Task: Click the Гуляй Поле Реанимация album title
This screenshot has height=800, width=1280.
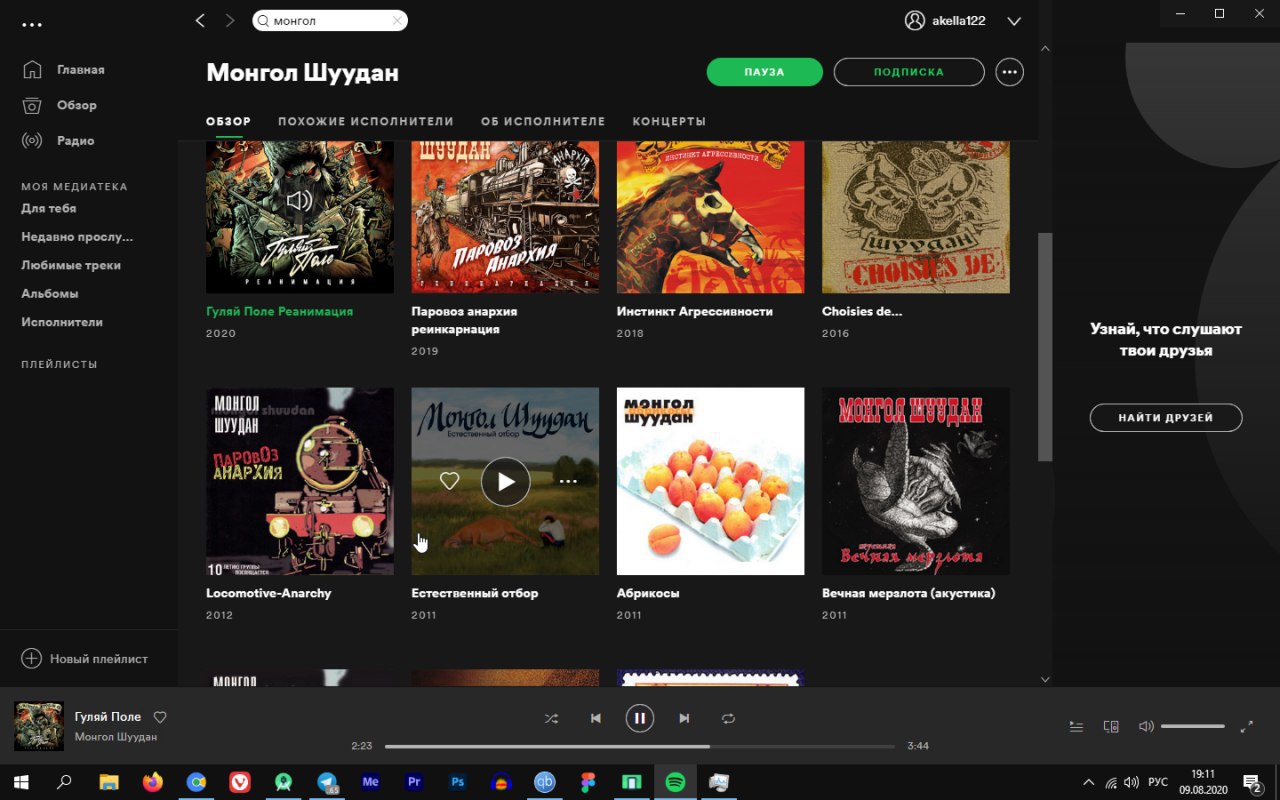Action: click(x=279, y=311)
